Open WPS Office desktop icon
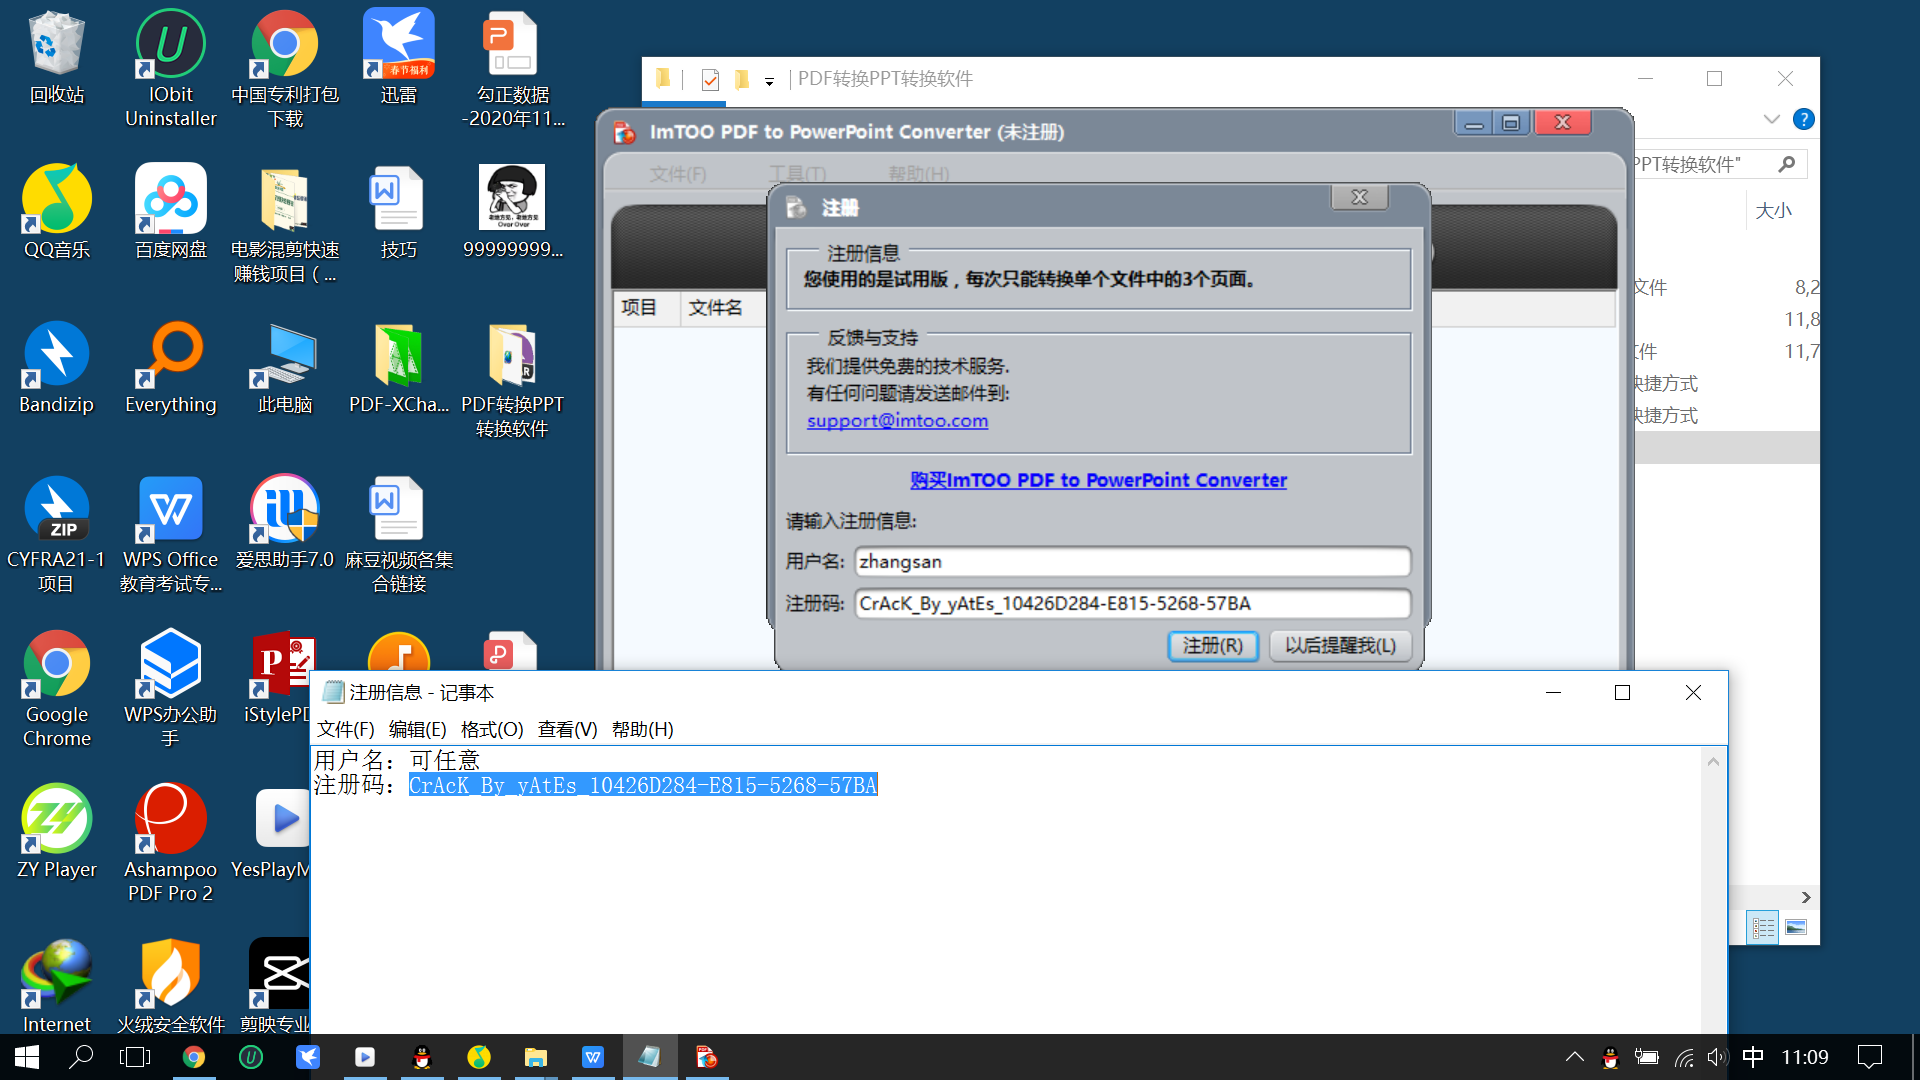 pyautogui.click(x=170, y=535)
